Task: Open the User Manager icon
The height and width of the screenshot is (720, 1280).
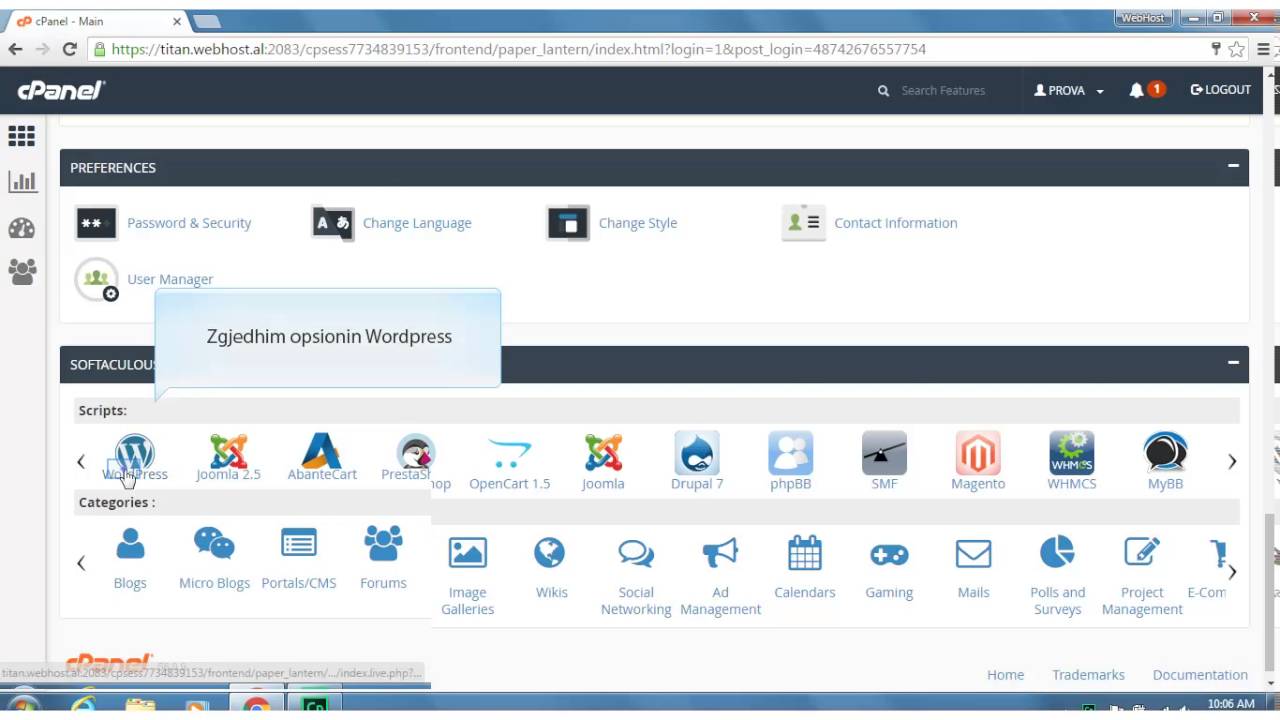Action: tap(97, 280)
